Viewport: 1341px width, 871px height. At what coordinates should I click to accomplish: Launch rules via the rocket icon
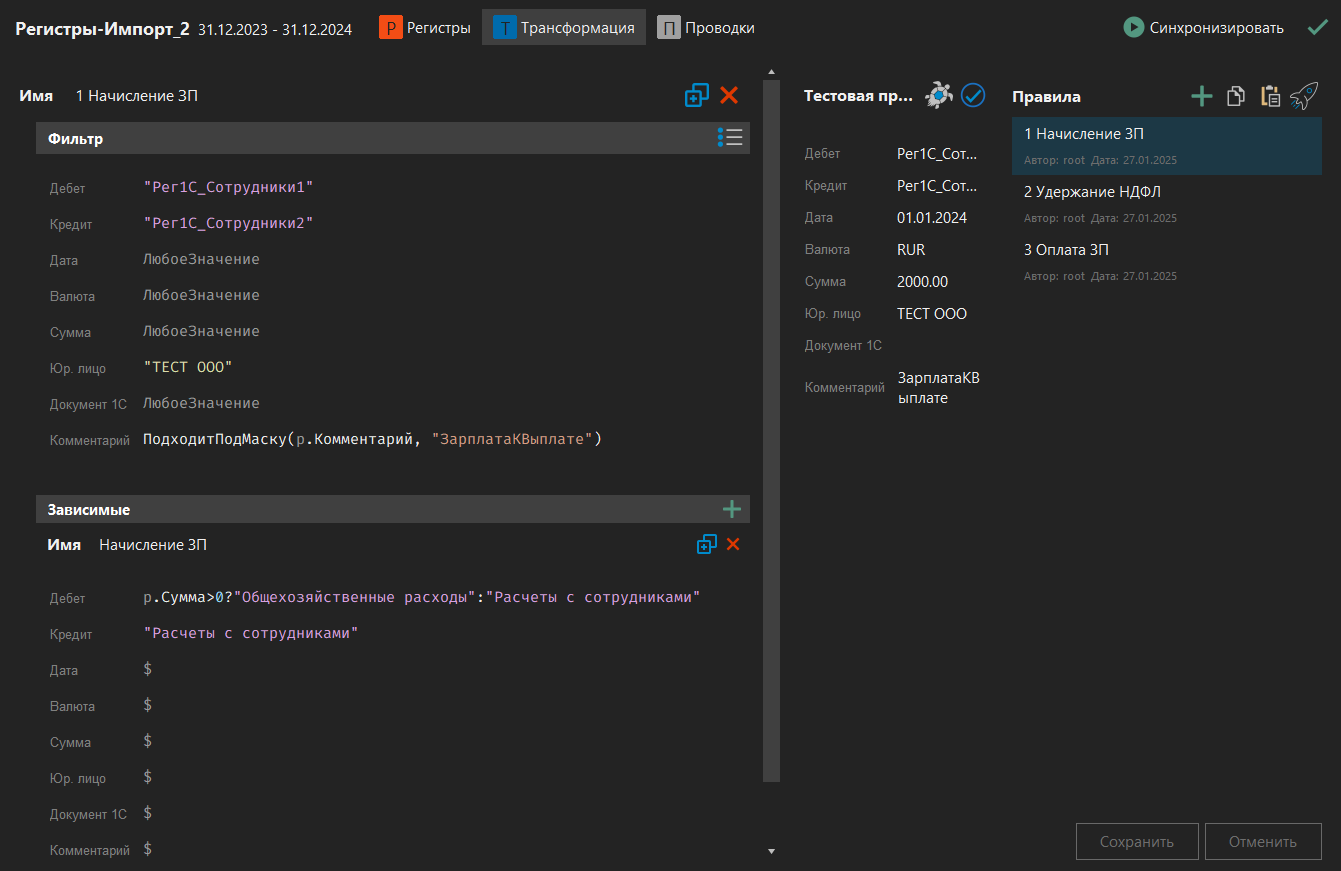point(1303,96)
